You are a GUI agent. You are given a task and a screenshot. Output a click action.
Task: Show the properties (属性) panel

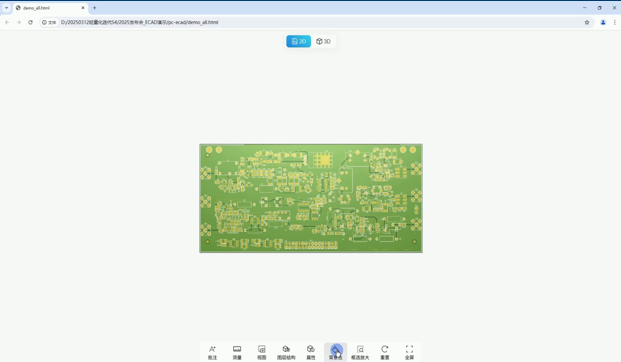click(x=311, y=352)
